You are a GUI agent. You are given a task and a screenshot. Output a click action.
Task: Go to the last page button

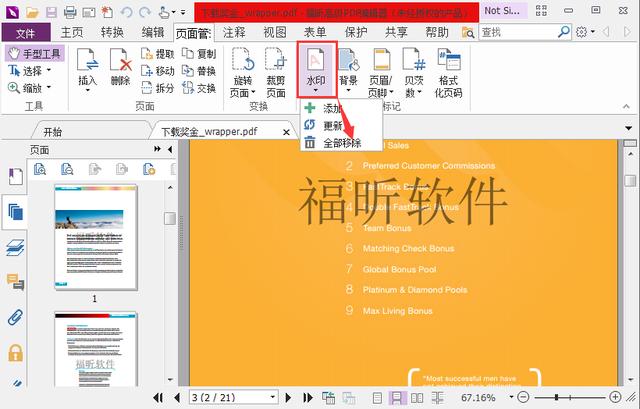(x=308, y=397)
